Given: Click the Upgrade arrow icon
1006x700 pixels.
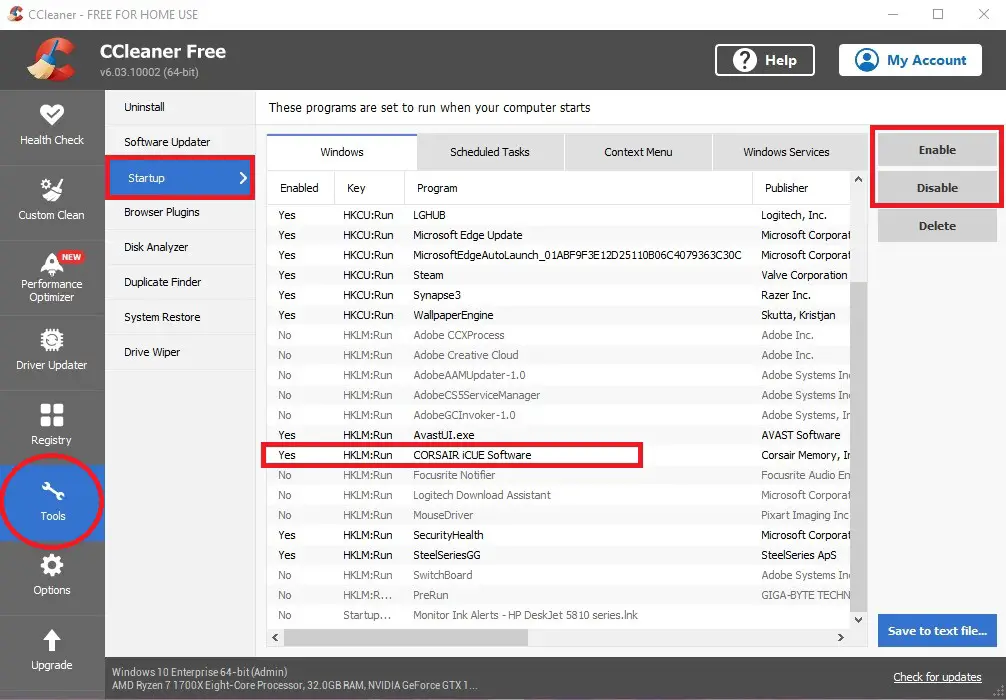Looking at the screenshot, I should (x=52, y=640).
